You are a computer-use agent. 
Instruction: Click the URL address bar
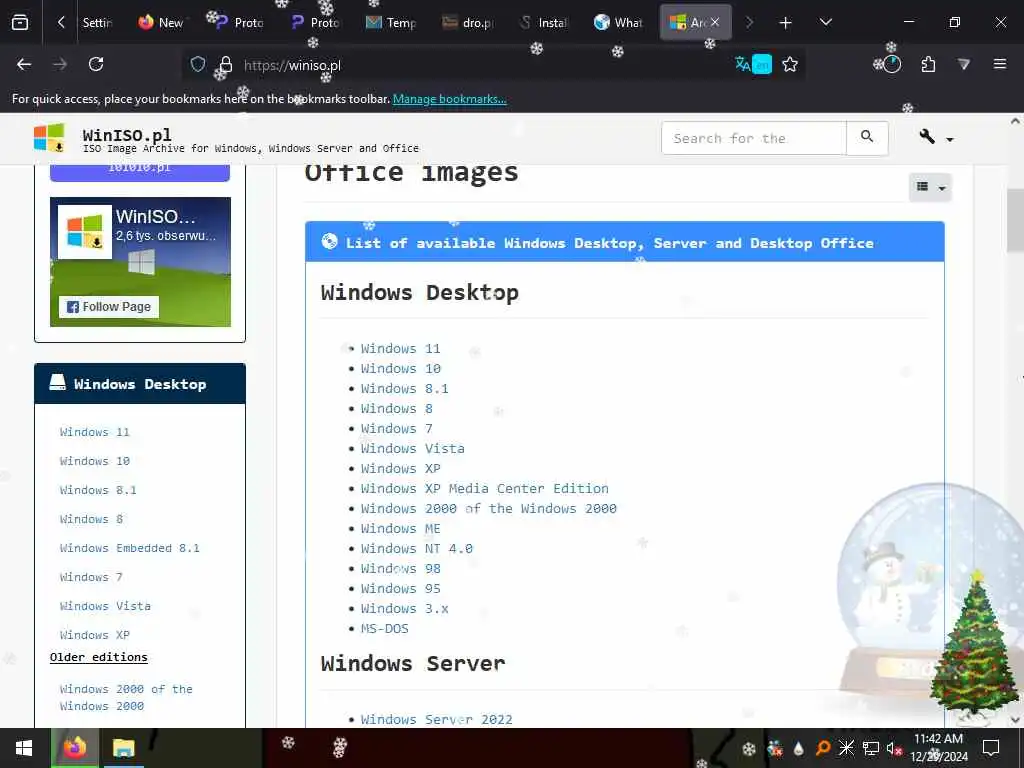(x=483, y=65)
